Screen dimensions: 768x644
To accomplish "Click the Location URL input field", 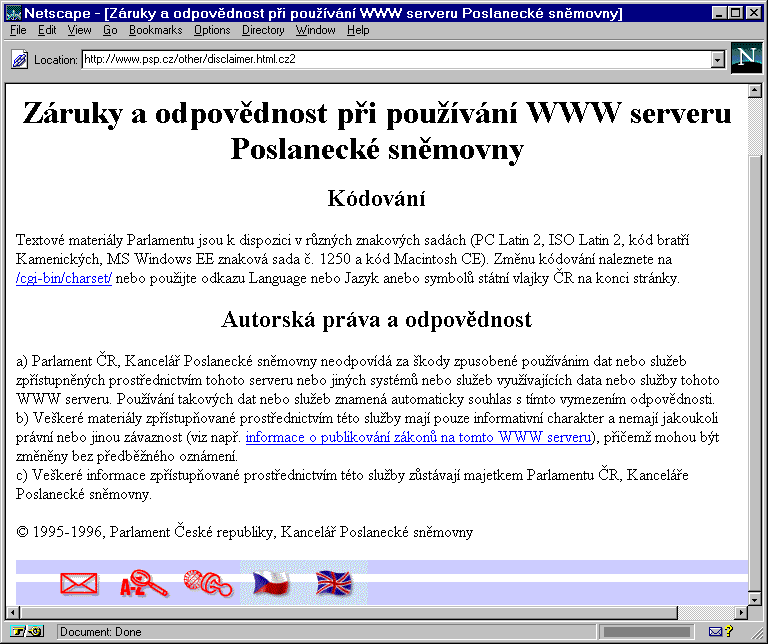I will pyautogui.click(x=396, y=60).
